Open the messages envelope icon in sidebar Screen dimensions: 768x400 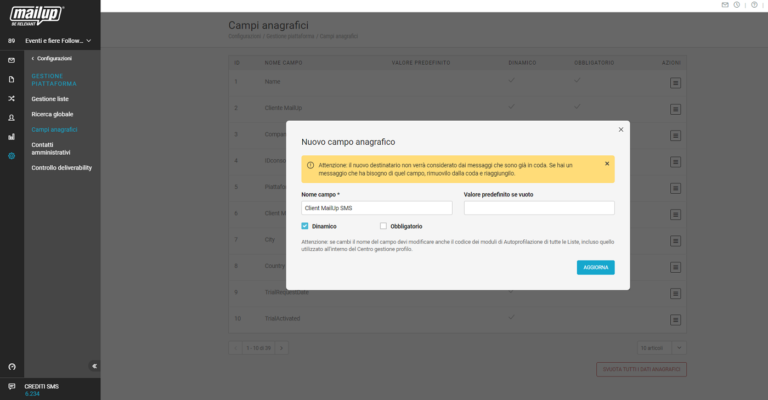(11, 60)
